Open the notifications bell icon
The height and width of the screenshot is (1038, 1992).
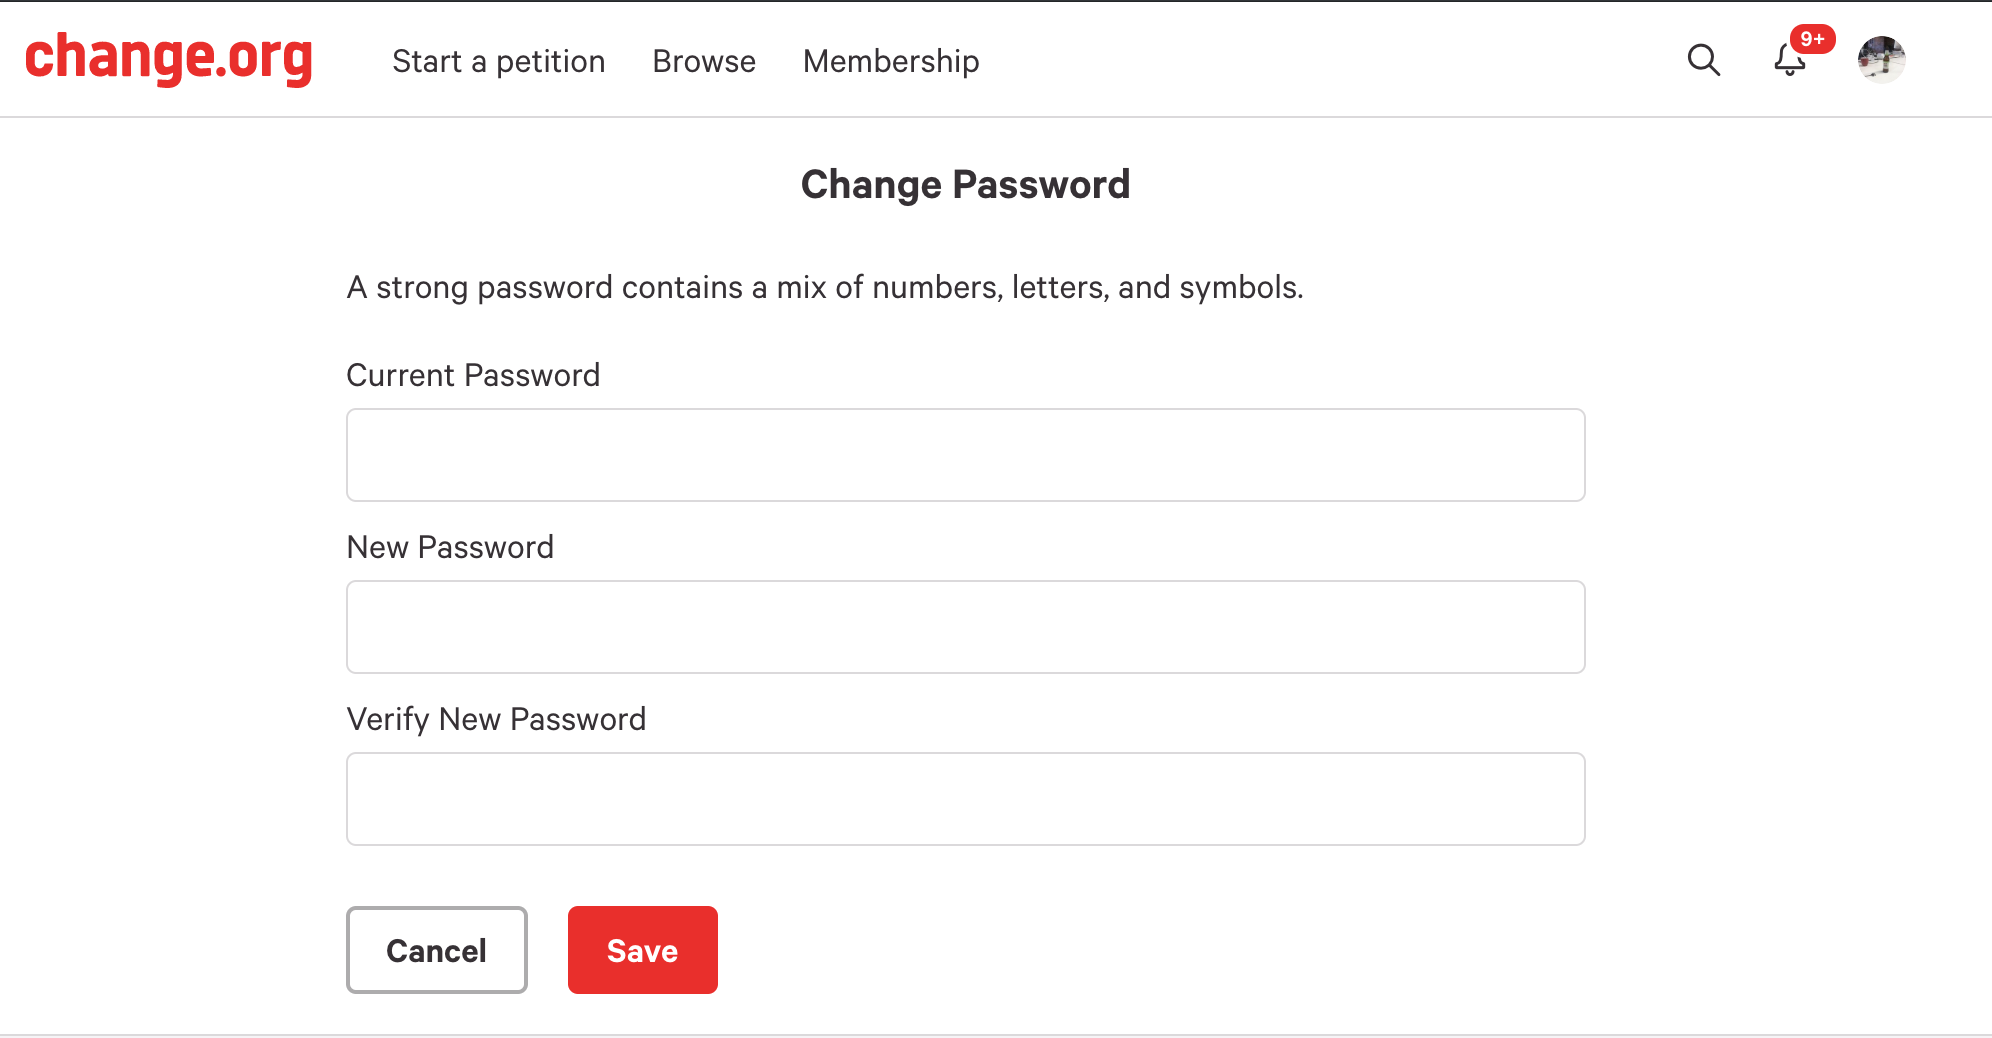[x=1790, y=61]
